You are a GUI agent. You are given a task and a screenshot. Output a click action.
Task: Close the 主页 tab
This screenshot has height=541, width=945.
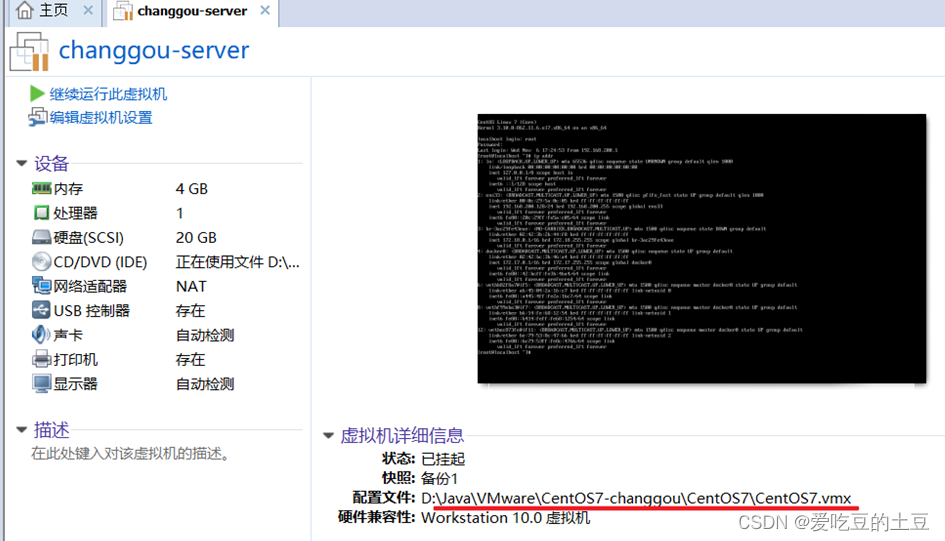(x=88, y=10)
